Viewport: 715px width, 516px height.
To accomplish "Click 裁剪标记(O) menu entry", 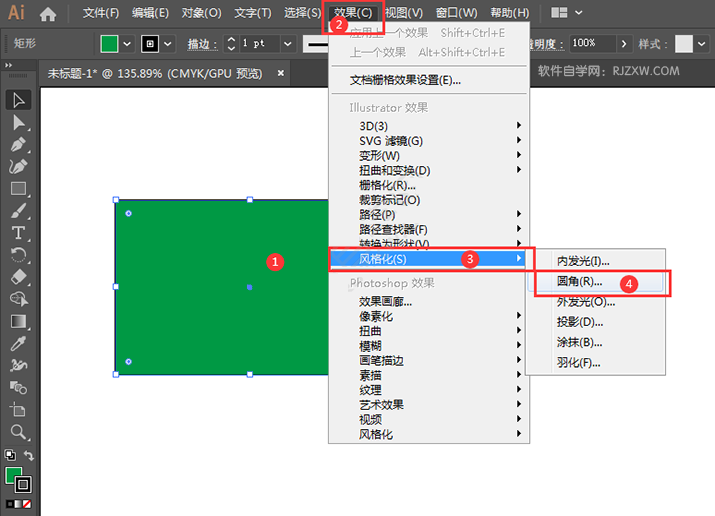I will click(x=429, y=200).
